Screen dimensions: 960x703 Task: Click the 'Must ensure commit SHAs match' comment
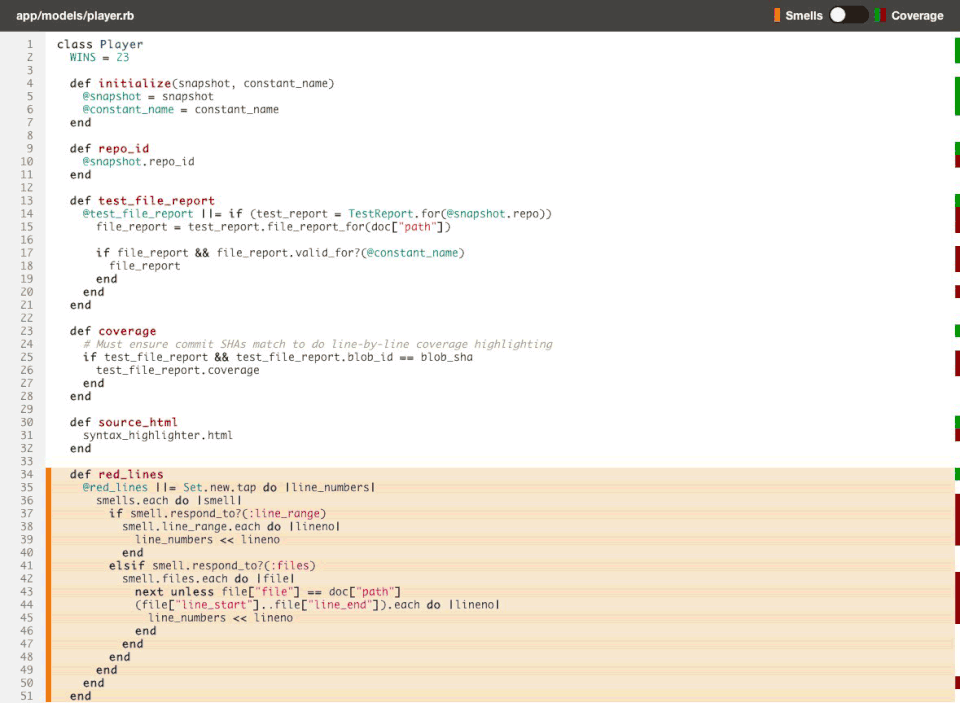point(318,344)
